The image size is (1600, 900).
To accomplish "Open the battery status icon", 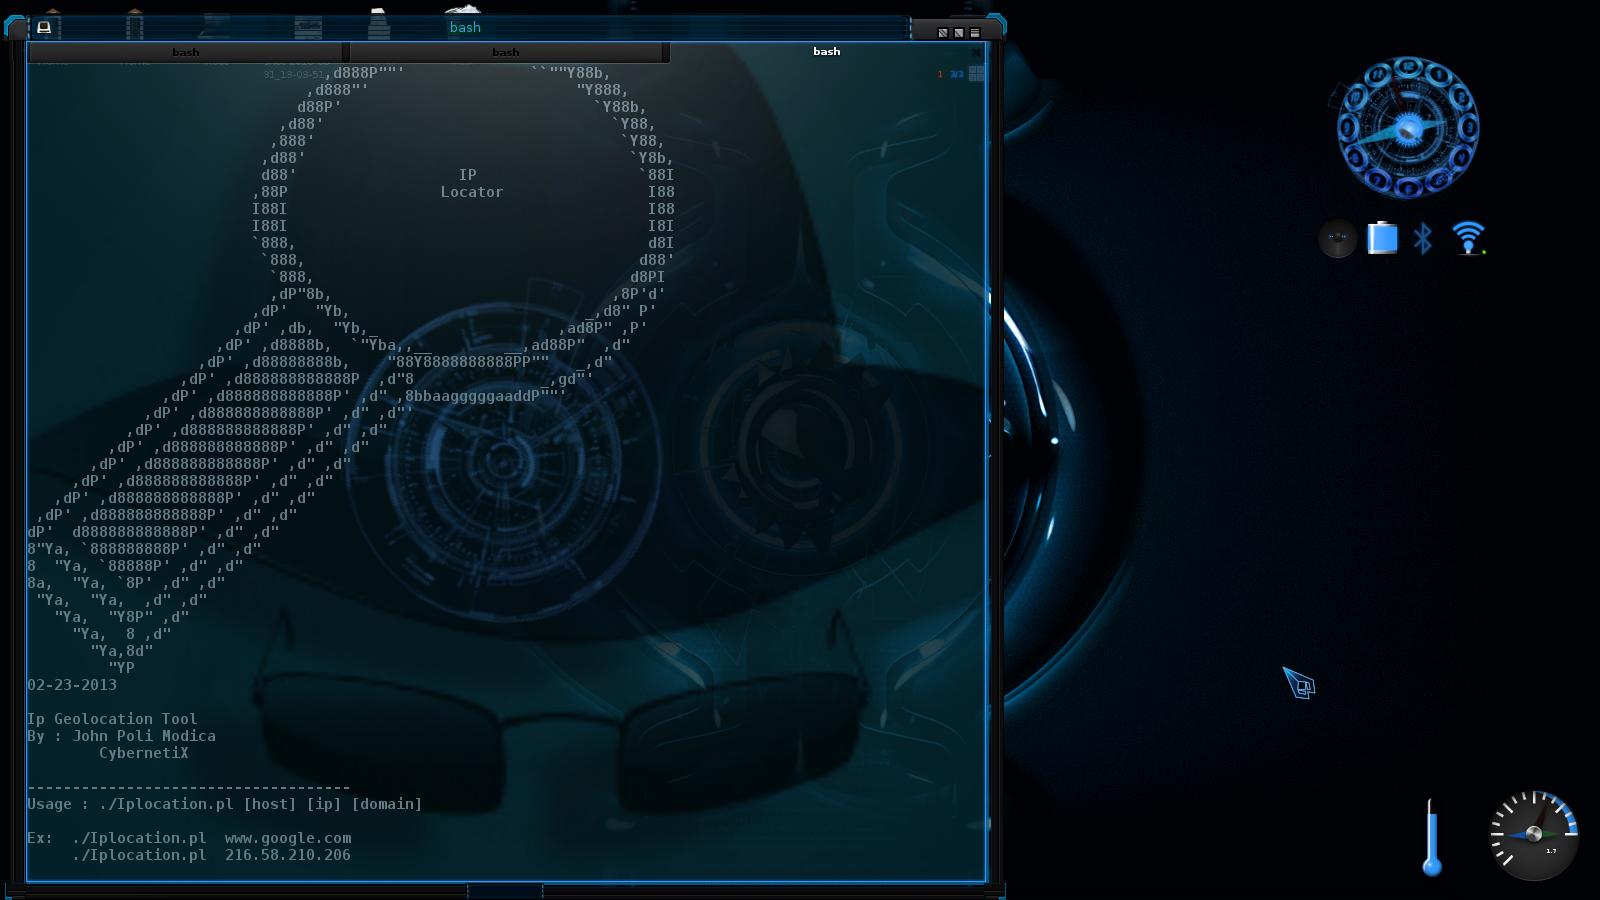I will [1382, 238].
